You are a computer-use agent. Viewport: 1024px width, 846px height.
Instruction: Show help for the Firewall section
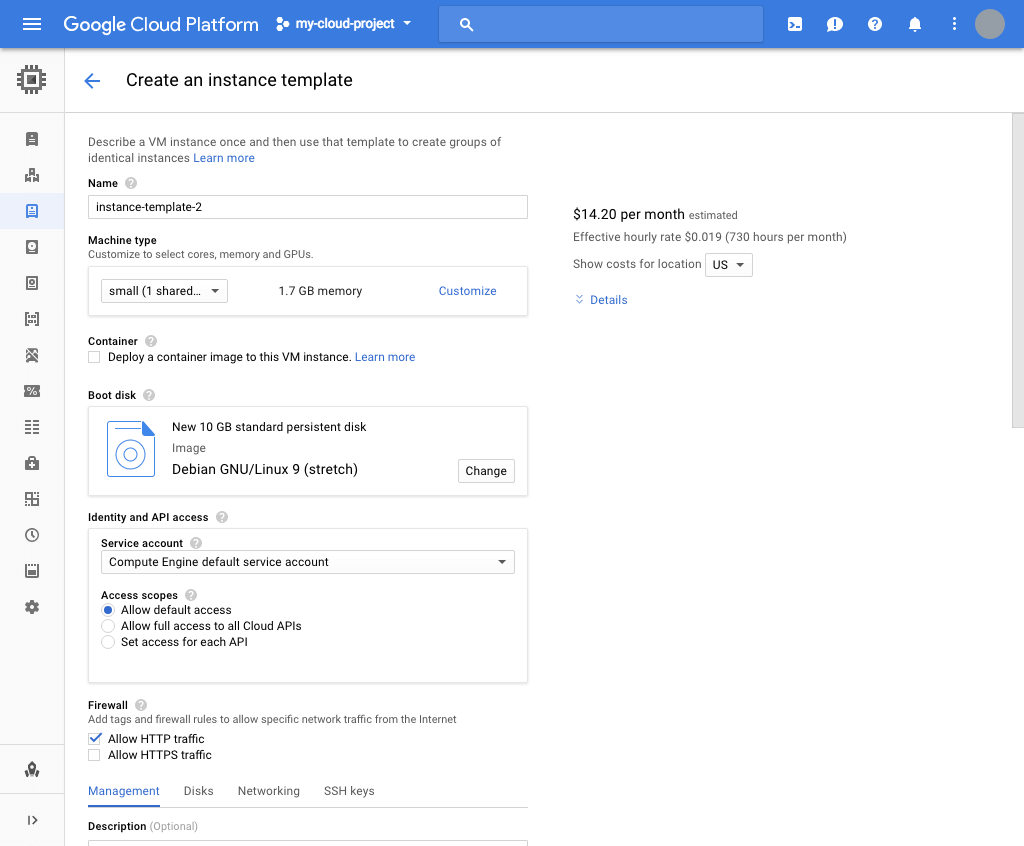coord(140,706)
